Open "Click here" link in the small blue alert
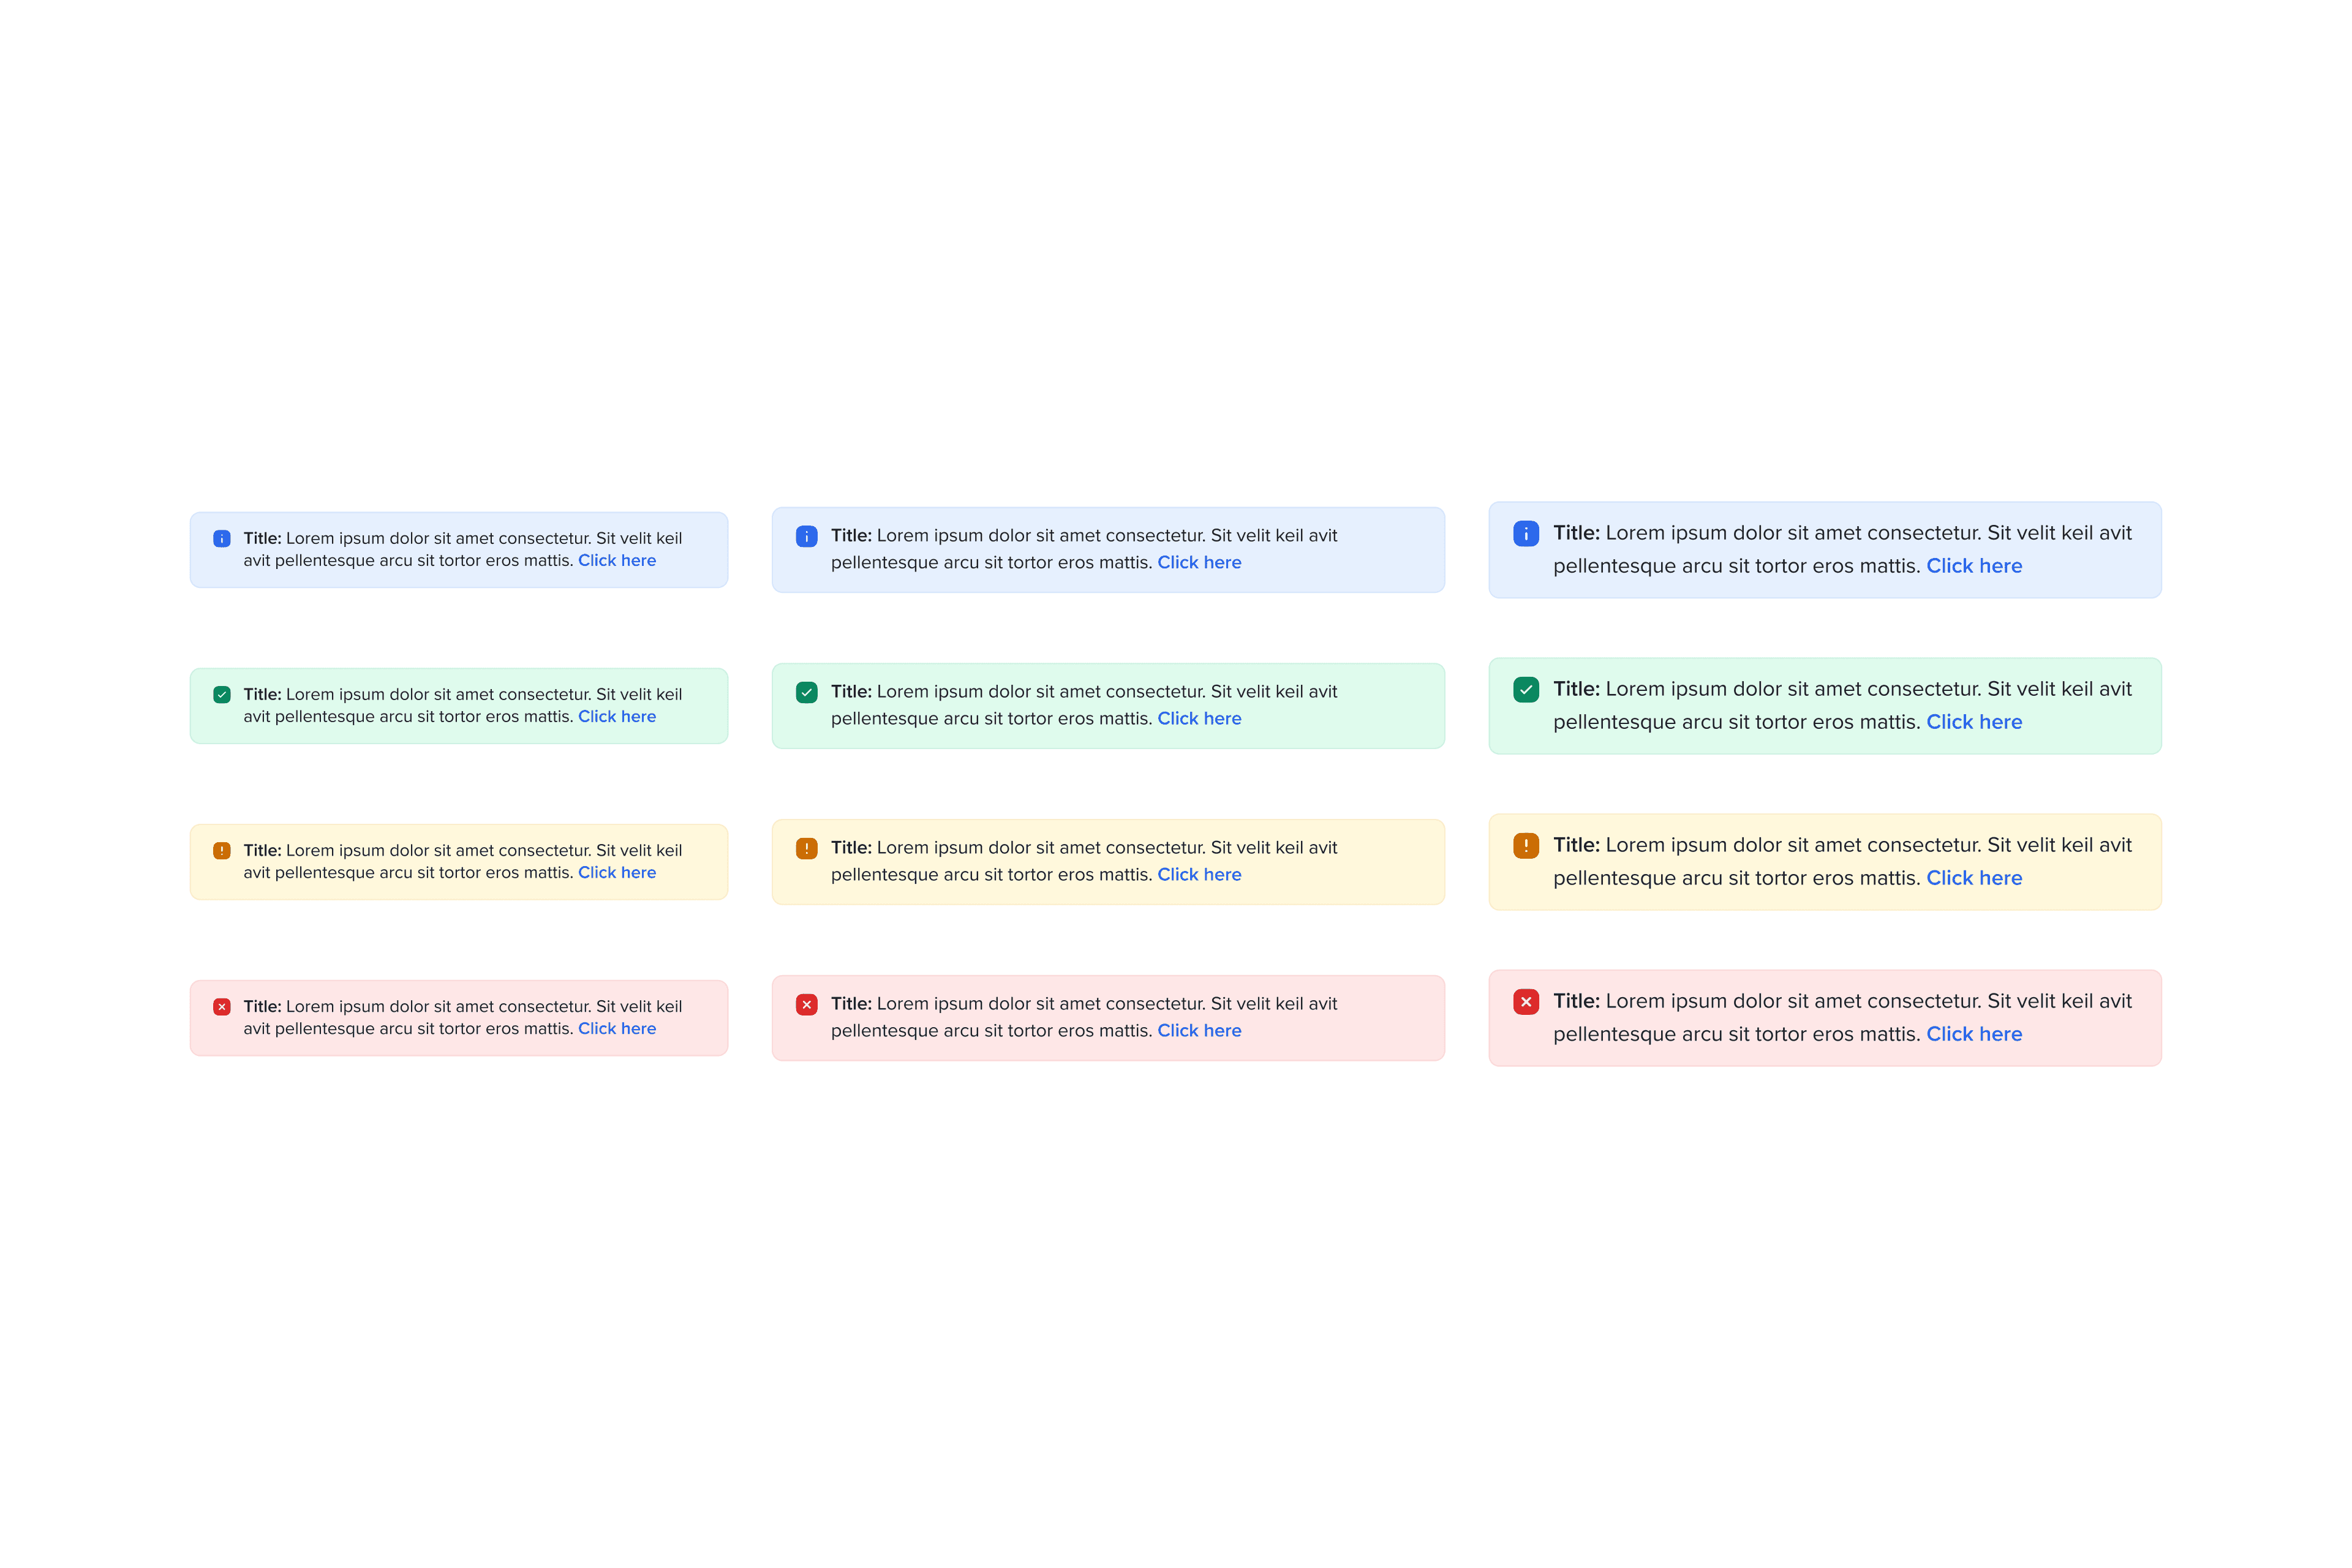This screenshot has height=1568, width=2352. 617,561
